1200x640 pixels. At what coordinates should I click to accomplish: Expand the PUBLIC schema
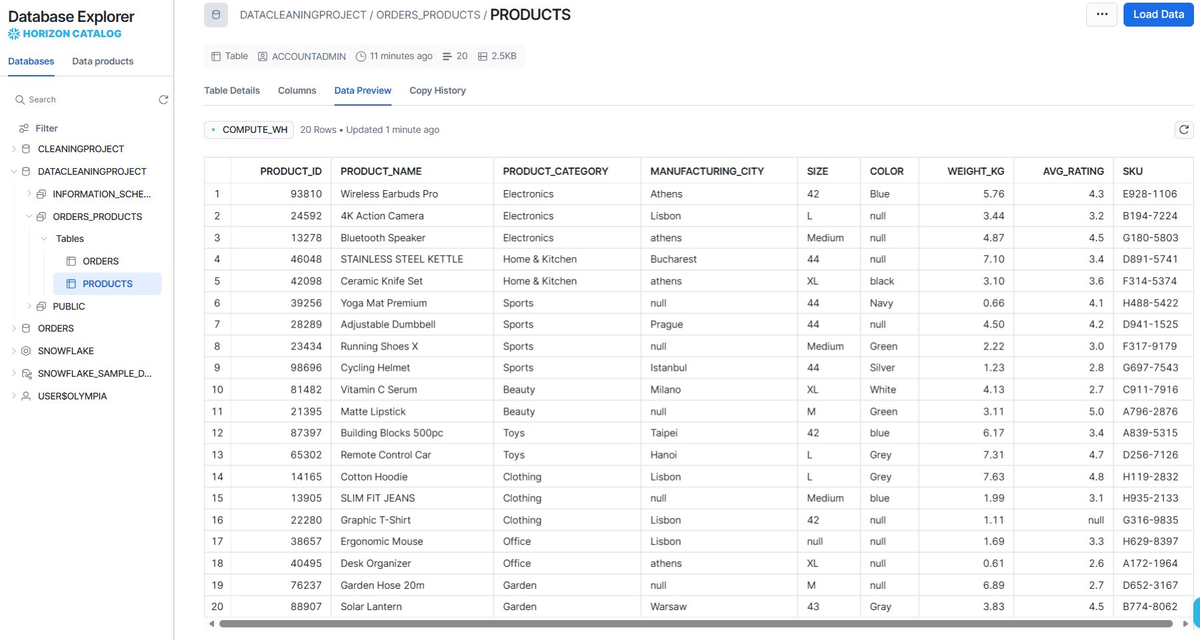point(28,306)
